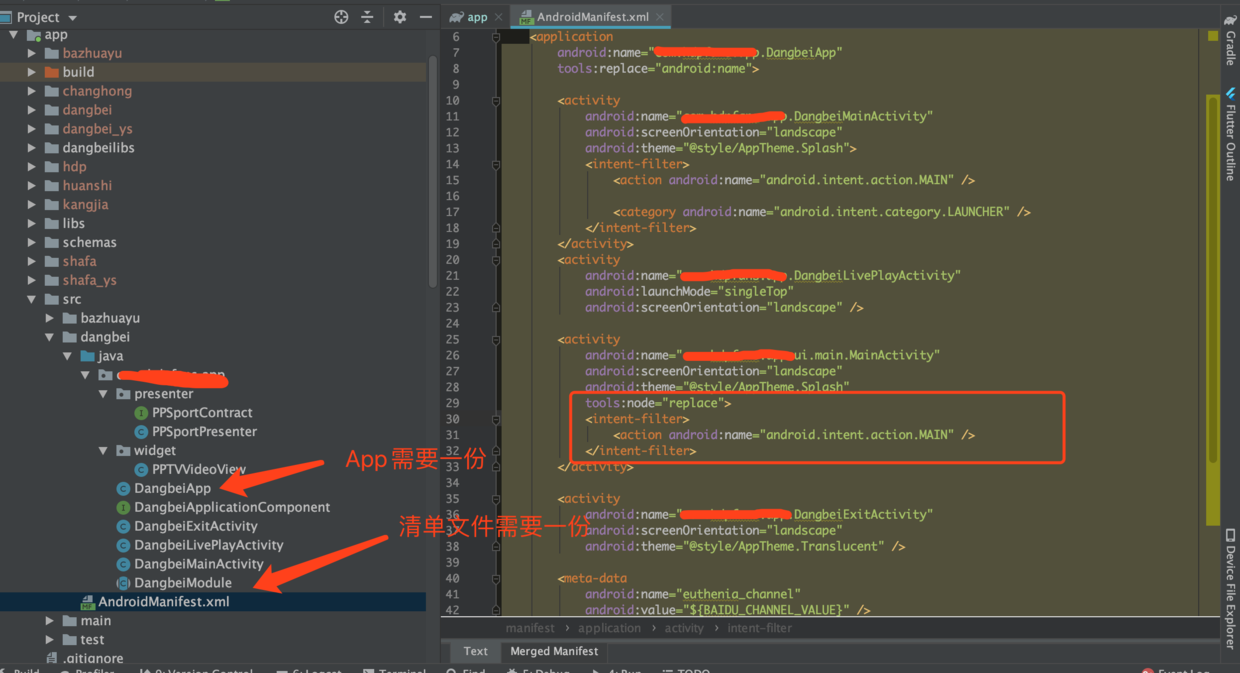Click the activity breadcrumb
This screenshot has height=673, width=1240.
(x=684, y=628)
